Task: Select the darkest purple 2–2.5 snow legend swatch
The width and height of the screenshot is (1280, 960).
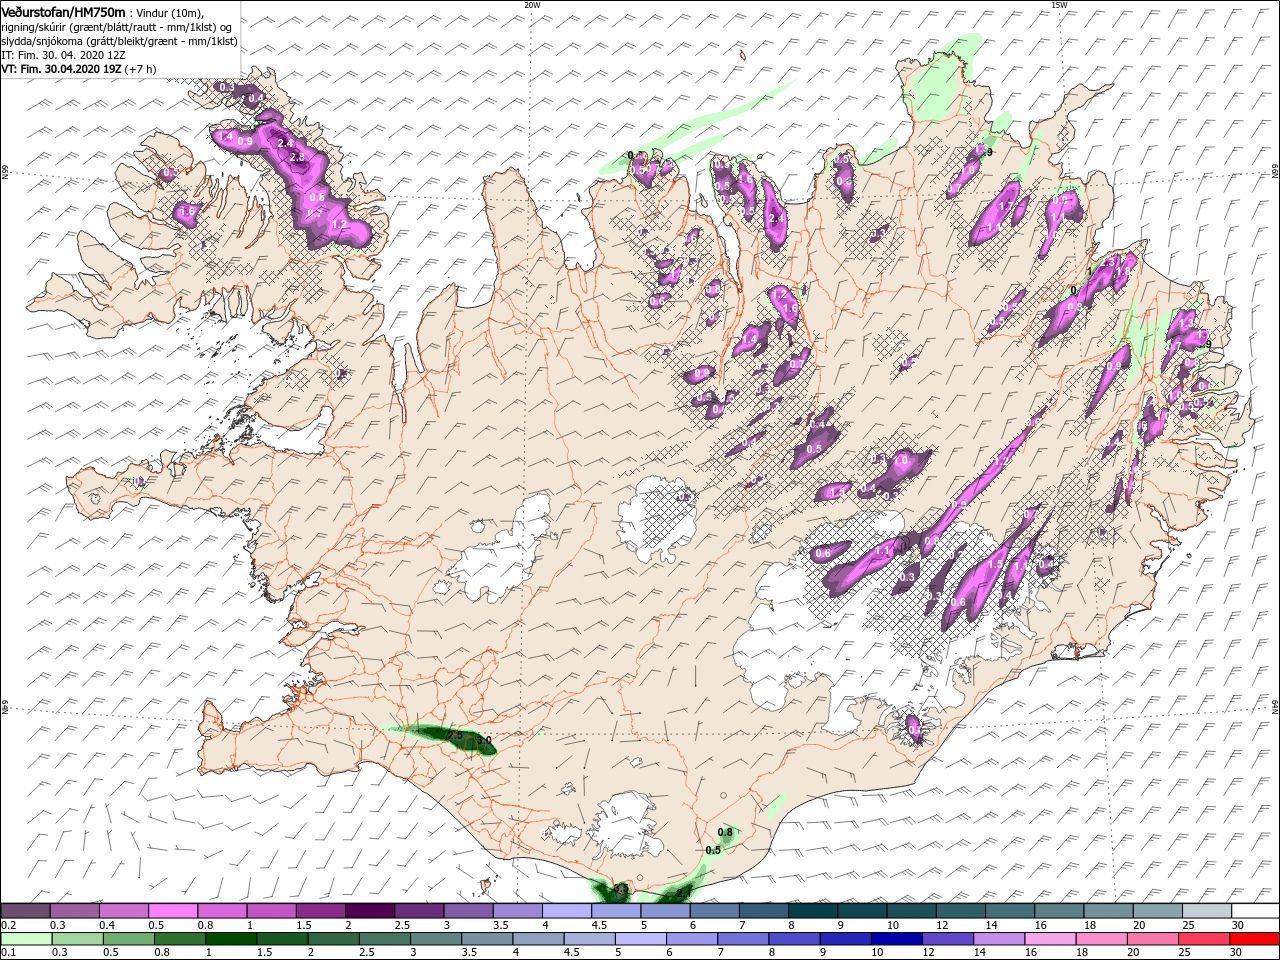Action: pyautogui.click(x=370, y=912)
